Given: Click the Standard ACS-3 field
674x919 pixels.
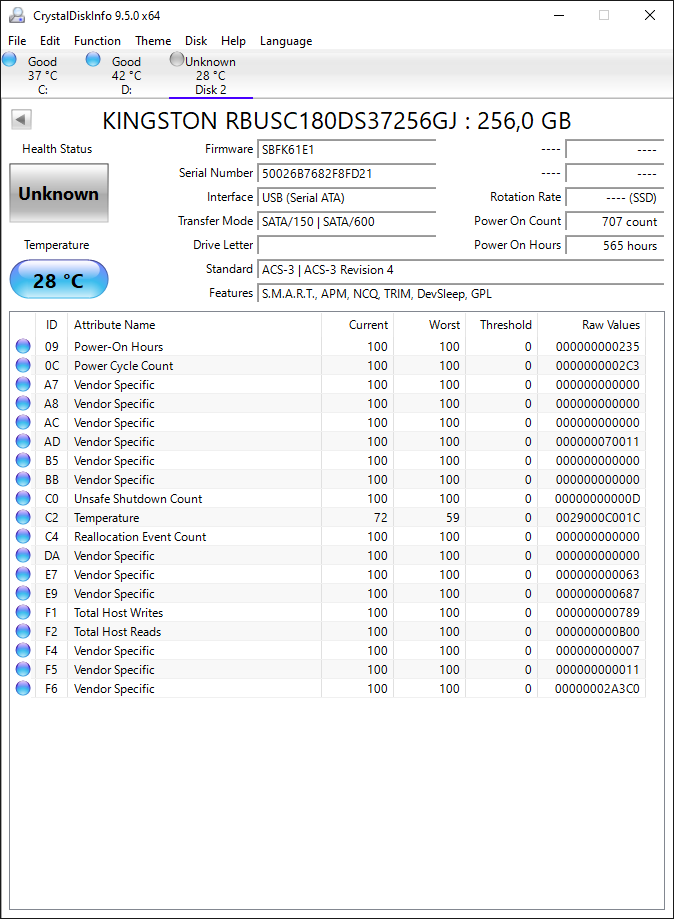Looking at the screenshot, I should (x=460, y=270).
